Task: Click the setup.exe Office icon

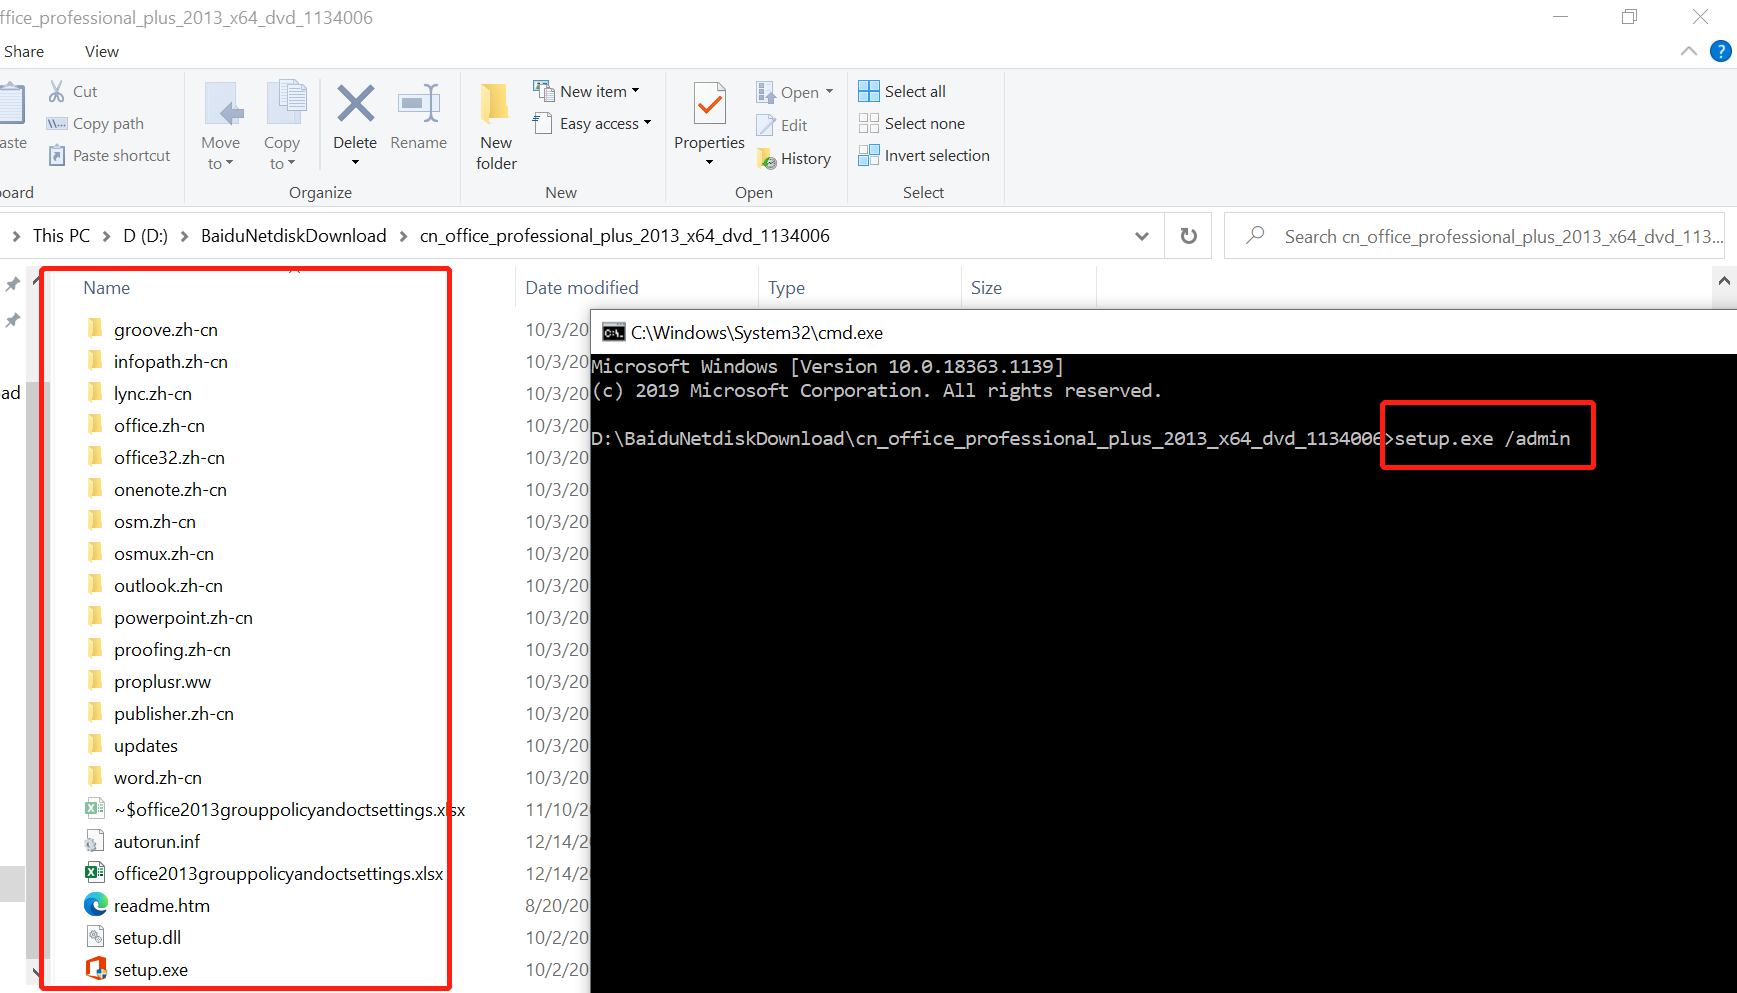Action: 96,969
